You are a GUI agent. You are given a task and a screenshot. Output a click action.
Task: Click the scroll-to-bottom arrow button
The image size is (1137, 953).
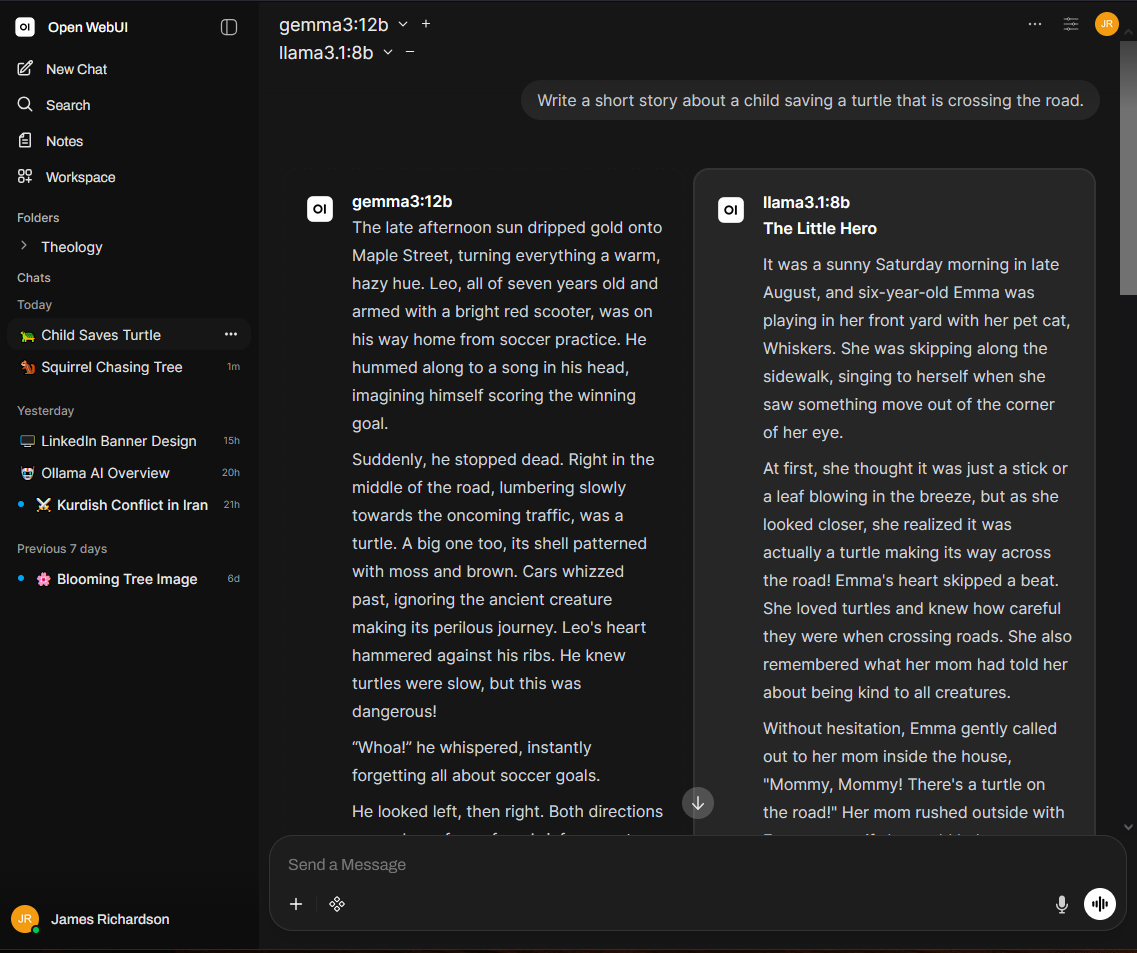pos(698,803)
